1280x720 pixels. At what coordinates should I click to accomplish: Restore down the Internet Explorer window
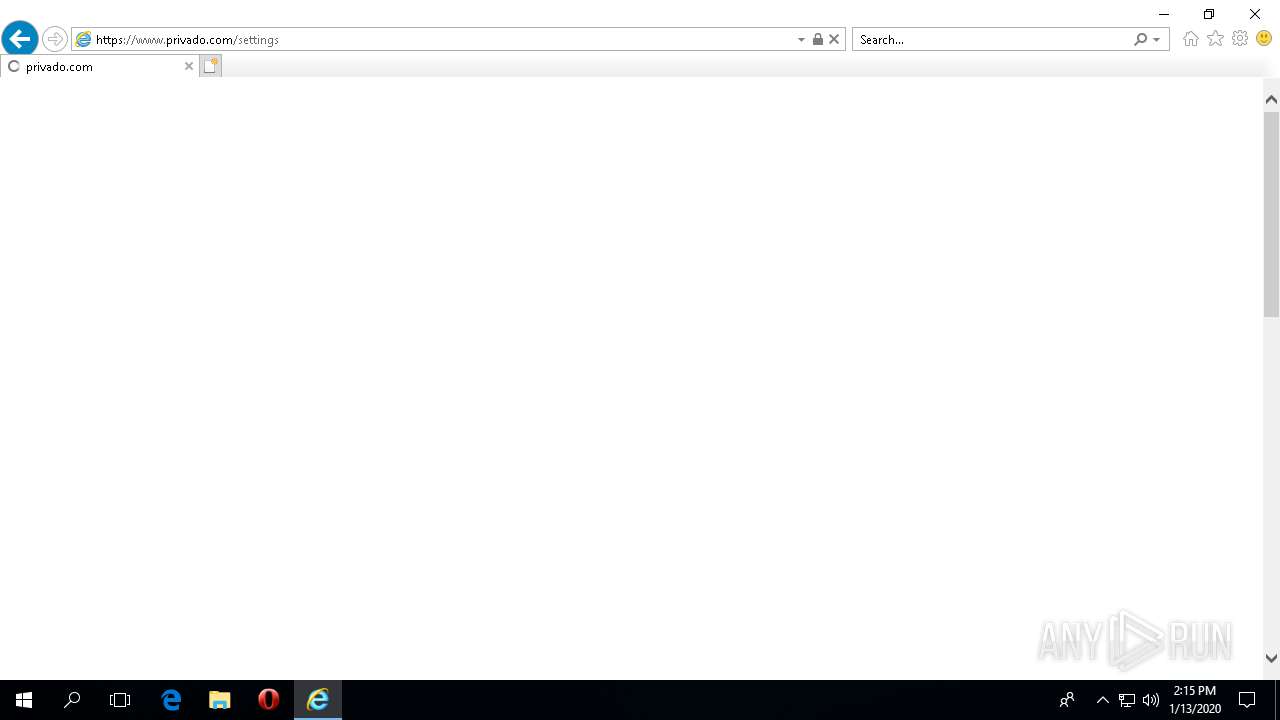pyautogui.click(x=1209, y=14)
